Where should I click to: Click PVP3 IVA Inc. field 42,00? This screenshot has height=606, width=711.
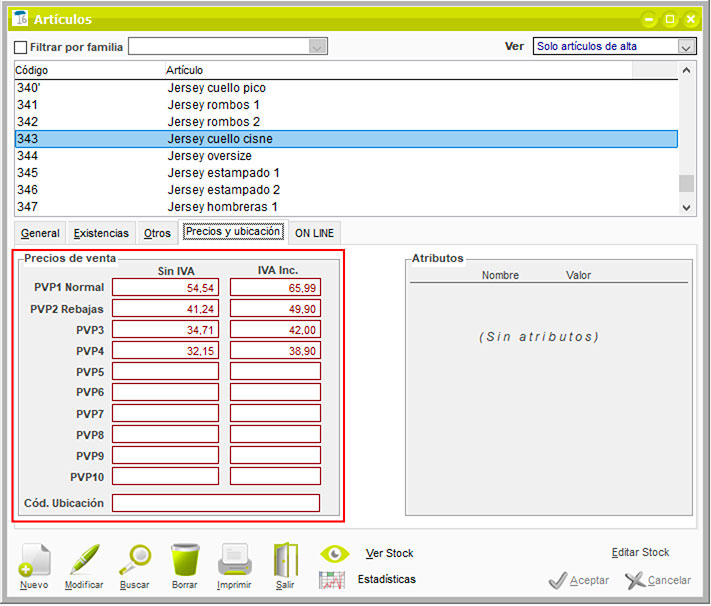(x=275, y=329)
